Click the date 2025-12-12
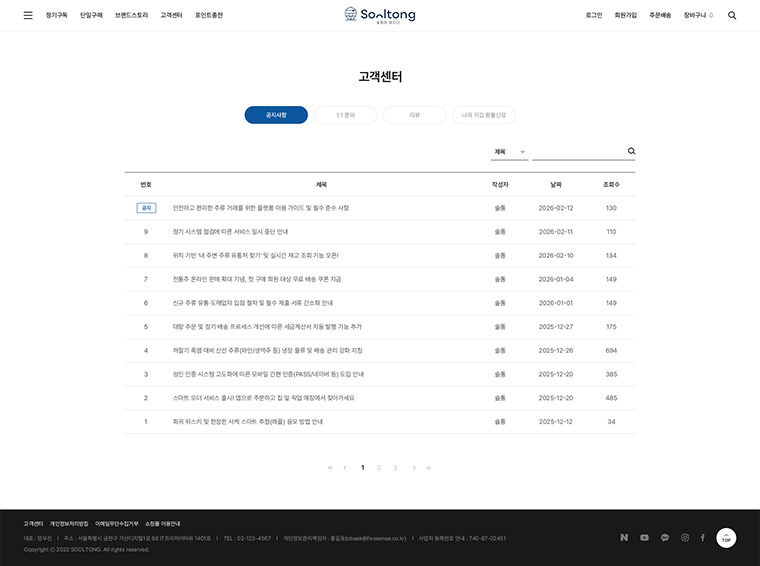The height and width of the screenshot is (566, 760). (x=555, y=422)
